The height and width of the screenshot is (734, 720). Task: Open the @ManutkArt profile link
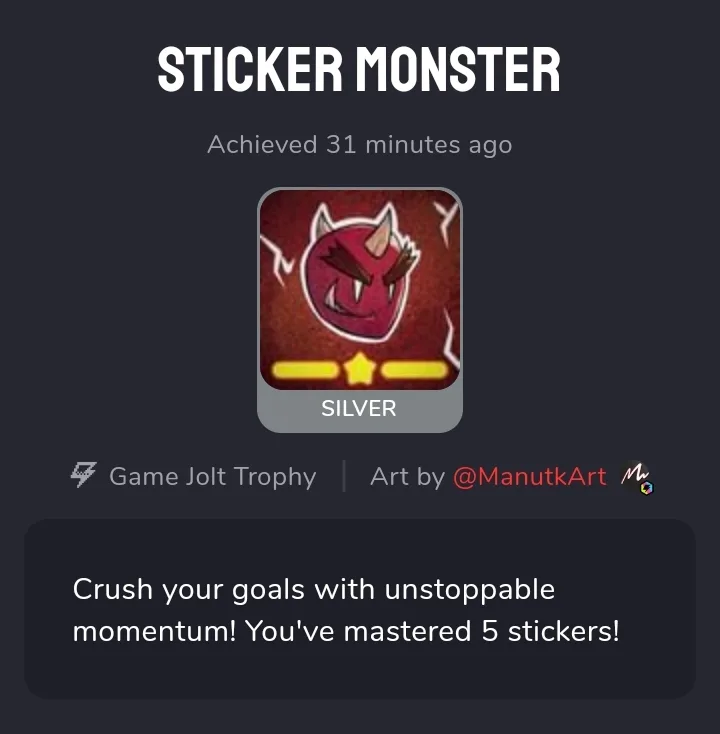click(x=529, y=477)
